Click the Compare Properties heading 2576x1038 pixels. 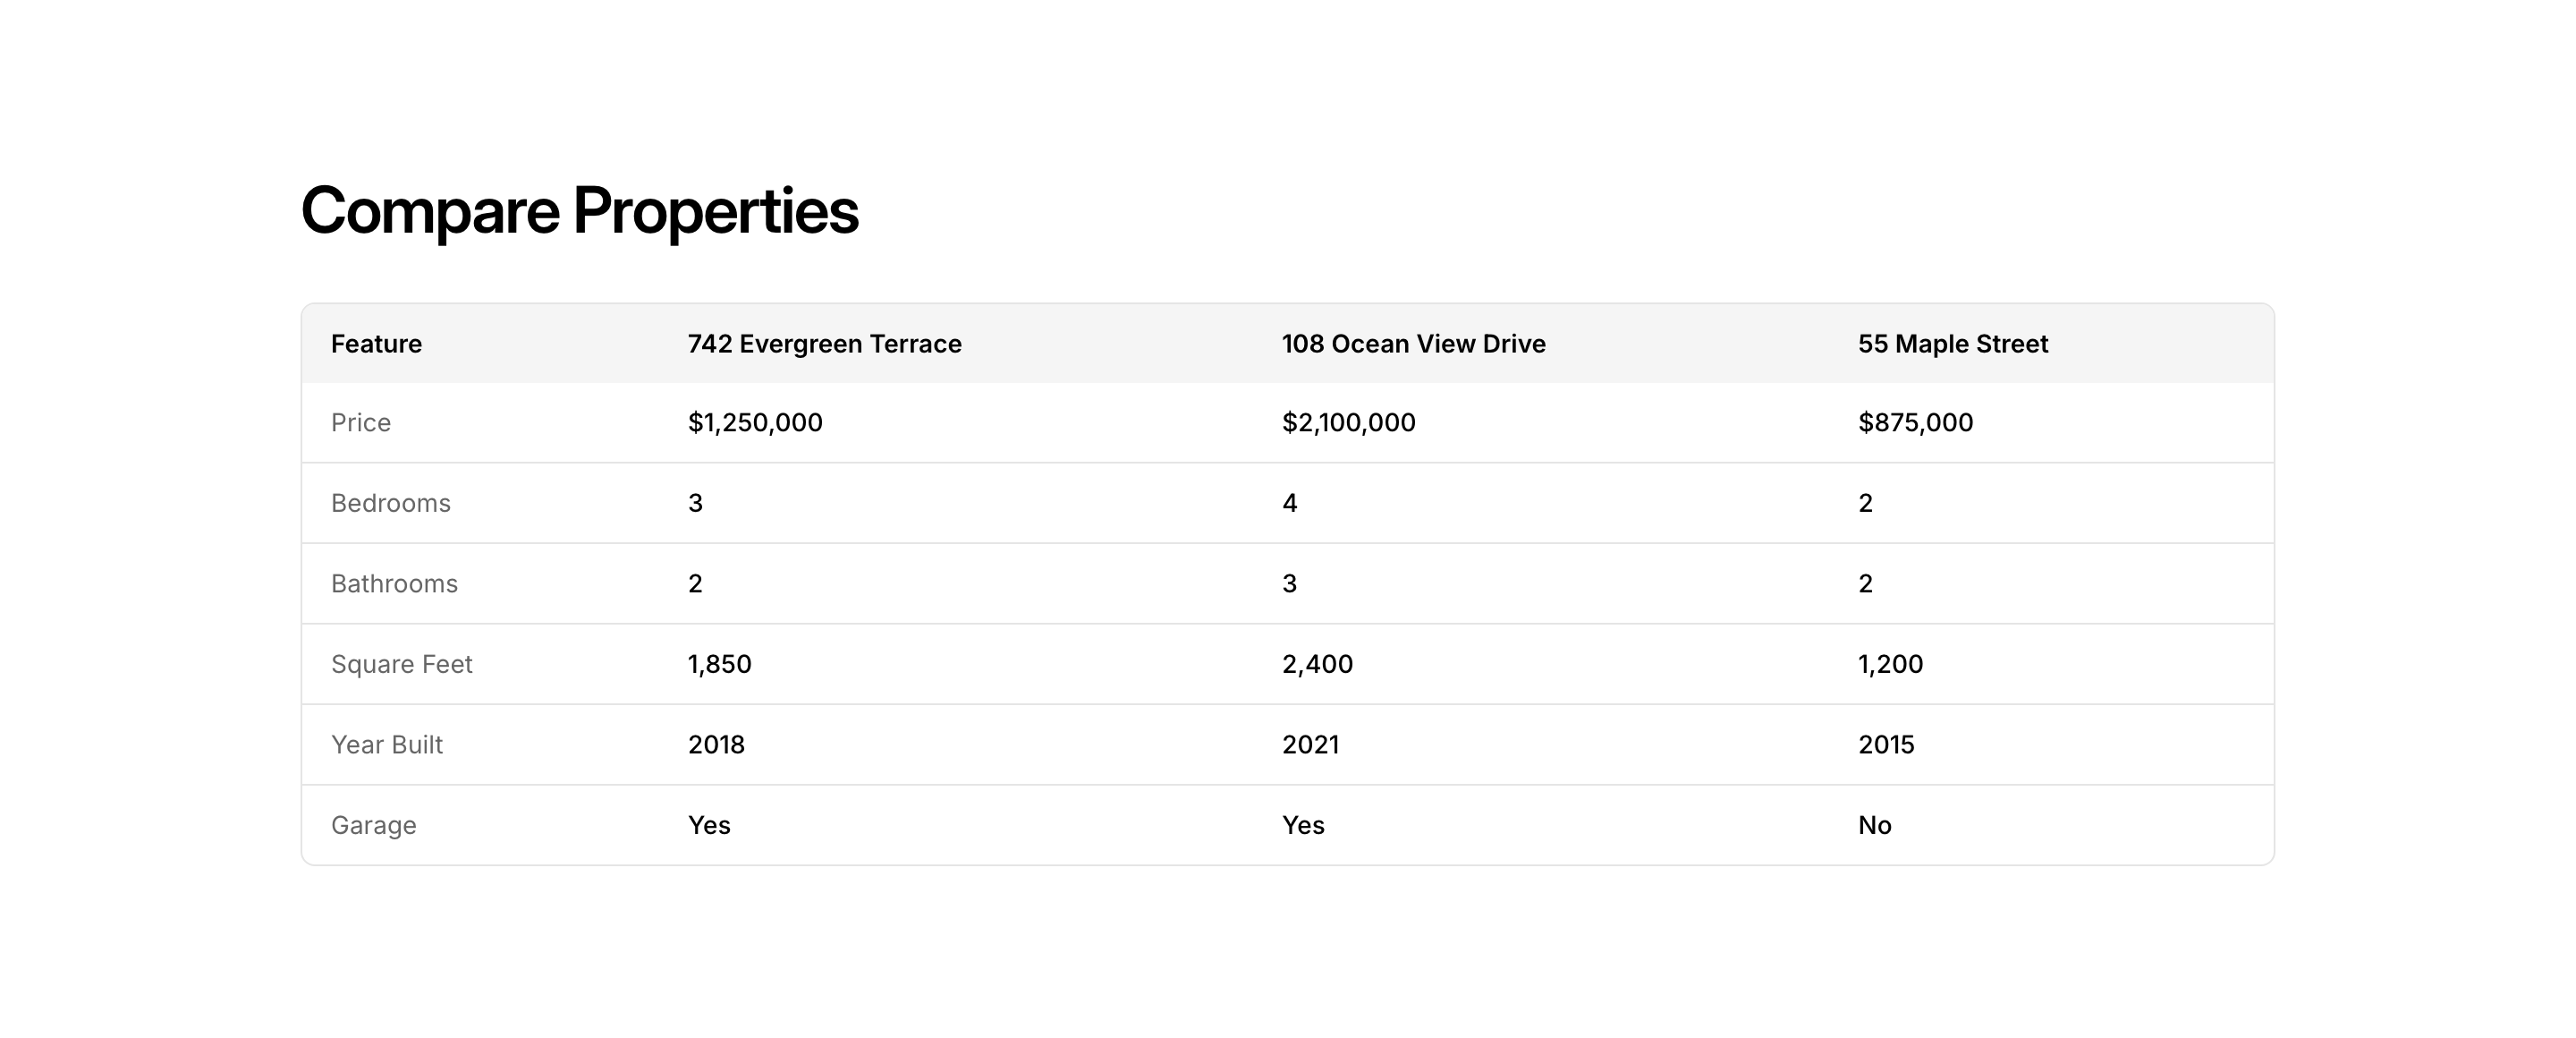click(579, 211)
